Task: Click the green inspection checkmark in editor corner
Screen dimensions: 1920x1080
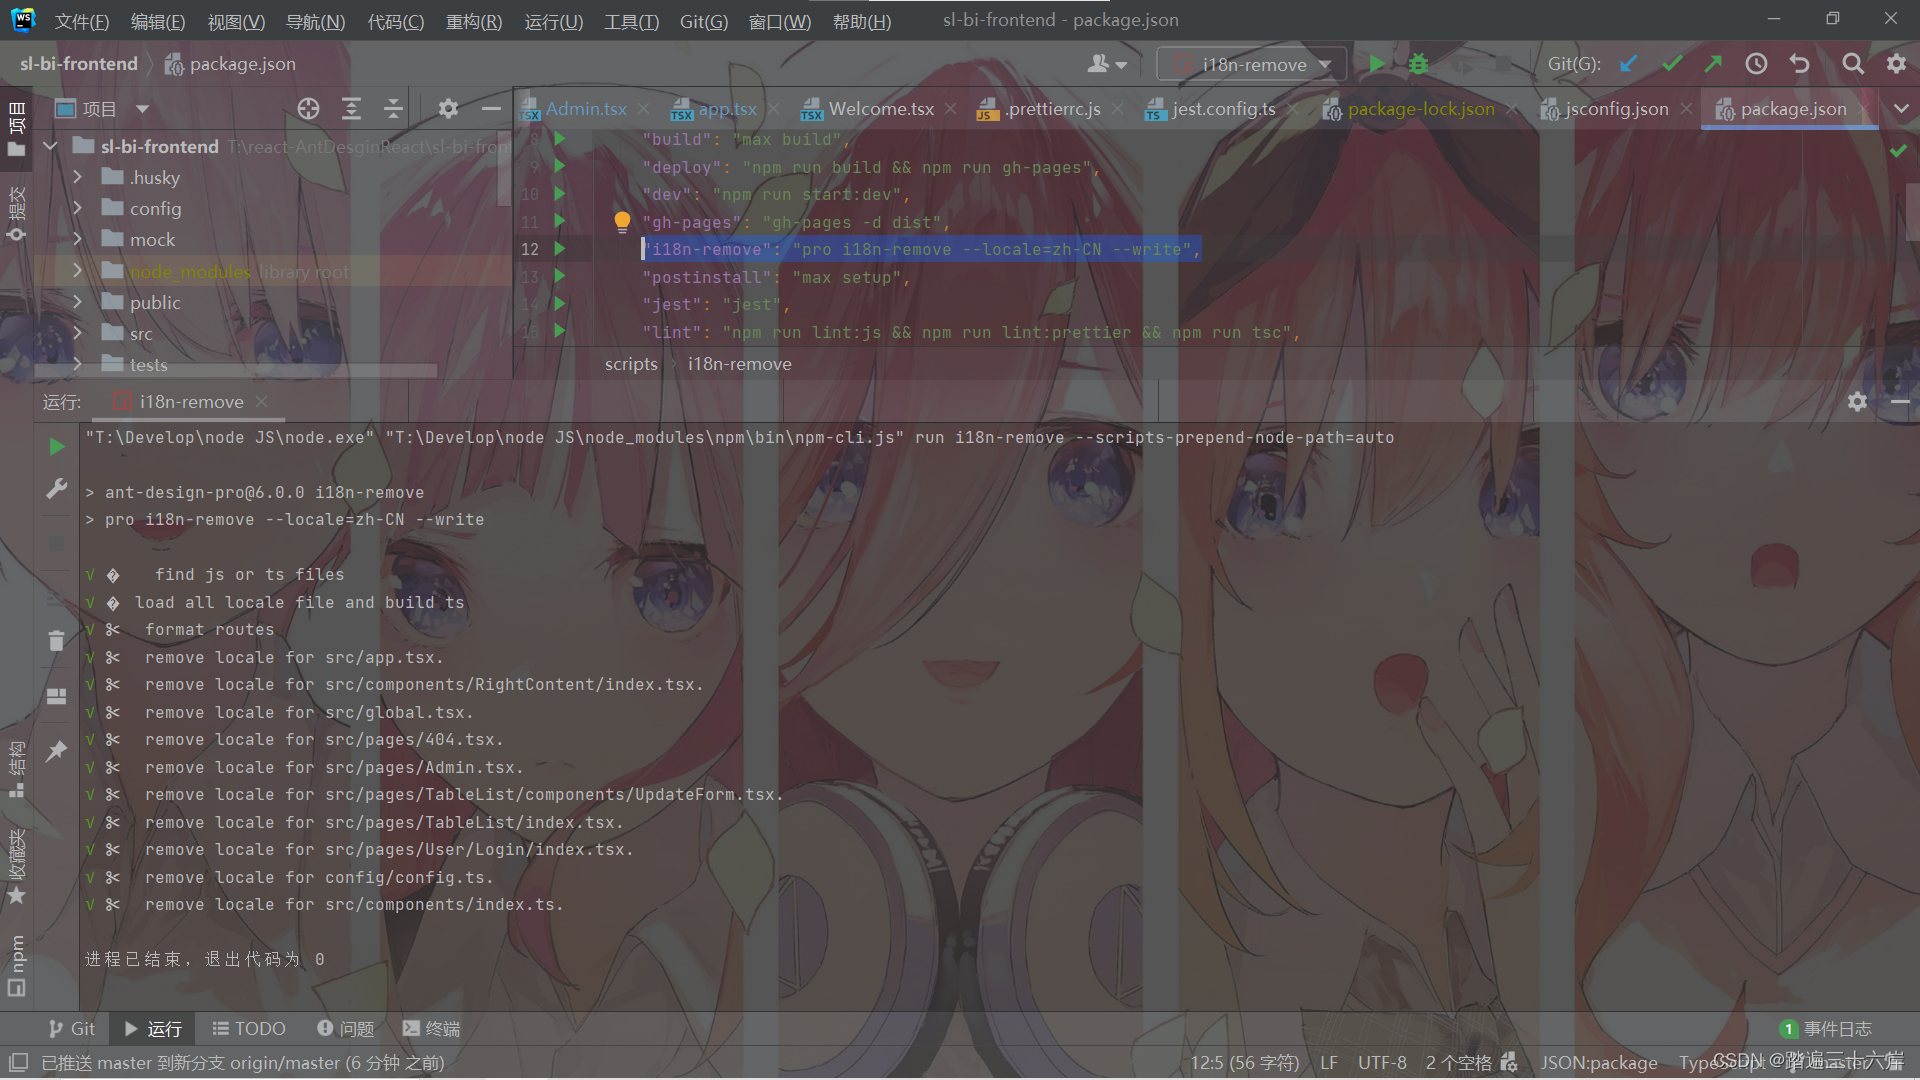Action: pos(1898,150)
